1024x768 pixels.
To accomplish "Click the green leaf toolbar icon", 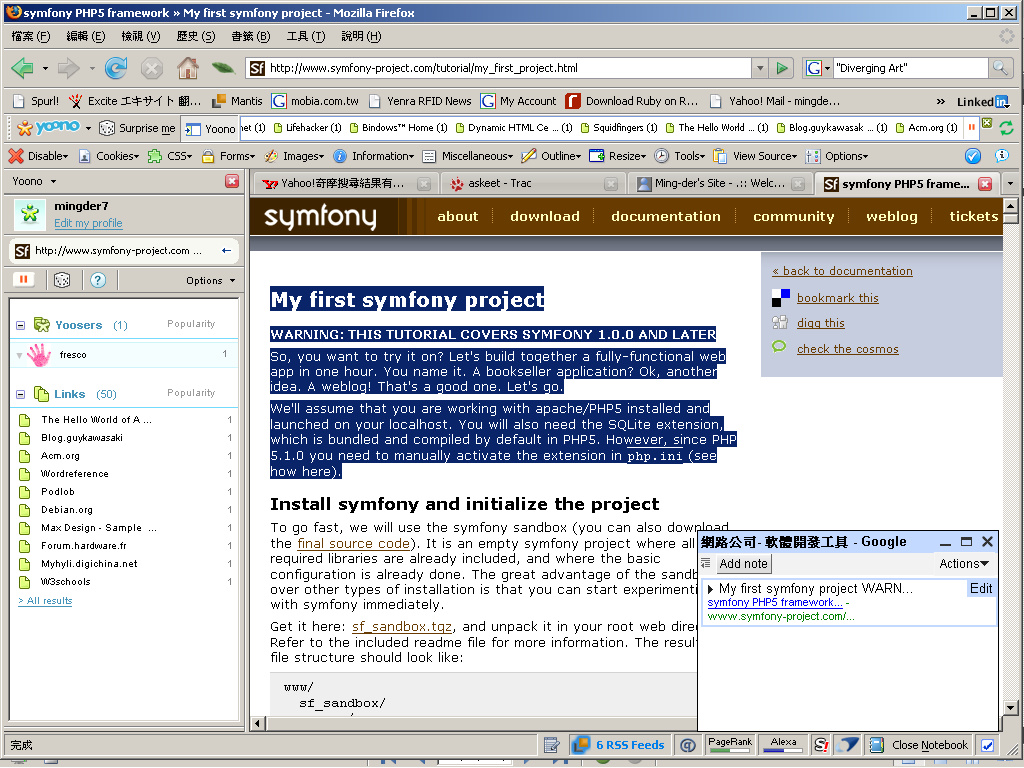I will pyautogui.click(x=223, y=68).
